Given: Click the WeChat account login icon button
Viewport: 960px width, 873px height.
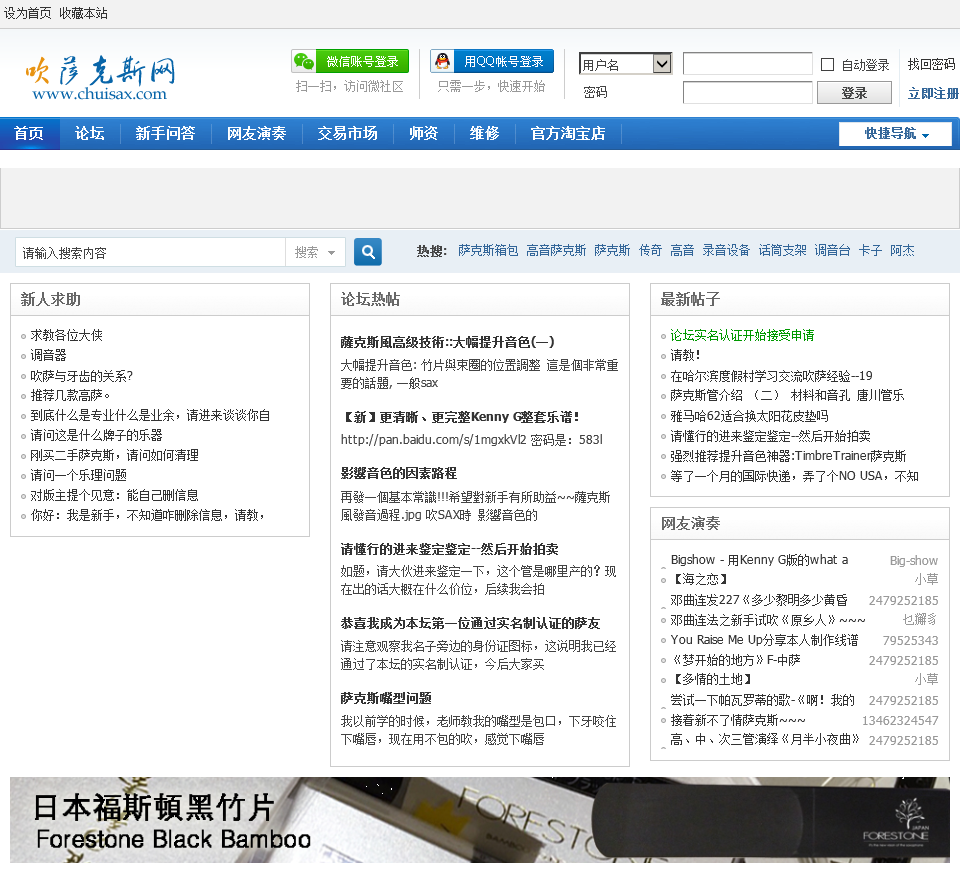Looking at the screenshot, I should [x=350, y=62].
